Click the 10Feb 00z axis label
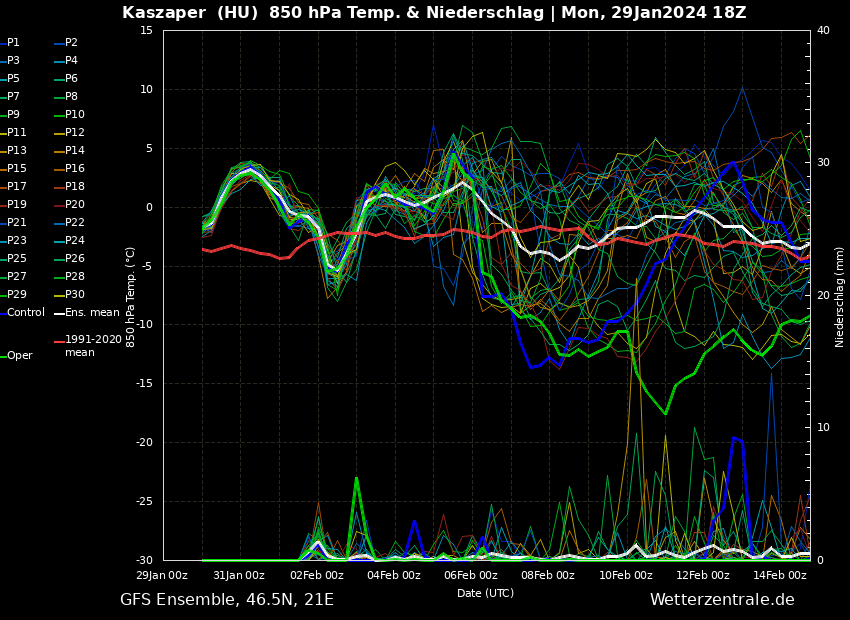This screenshot has height=620, width=850. point(626,575)
